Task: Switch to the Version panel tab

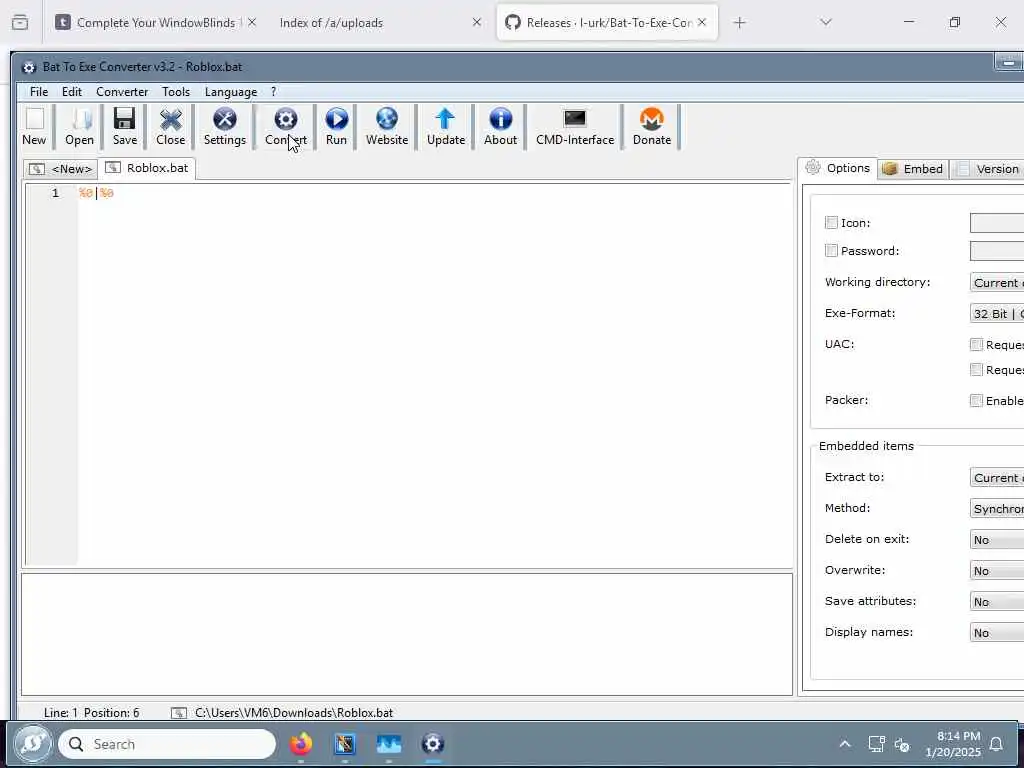Action: click(987, 169)
